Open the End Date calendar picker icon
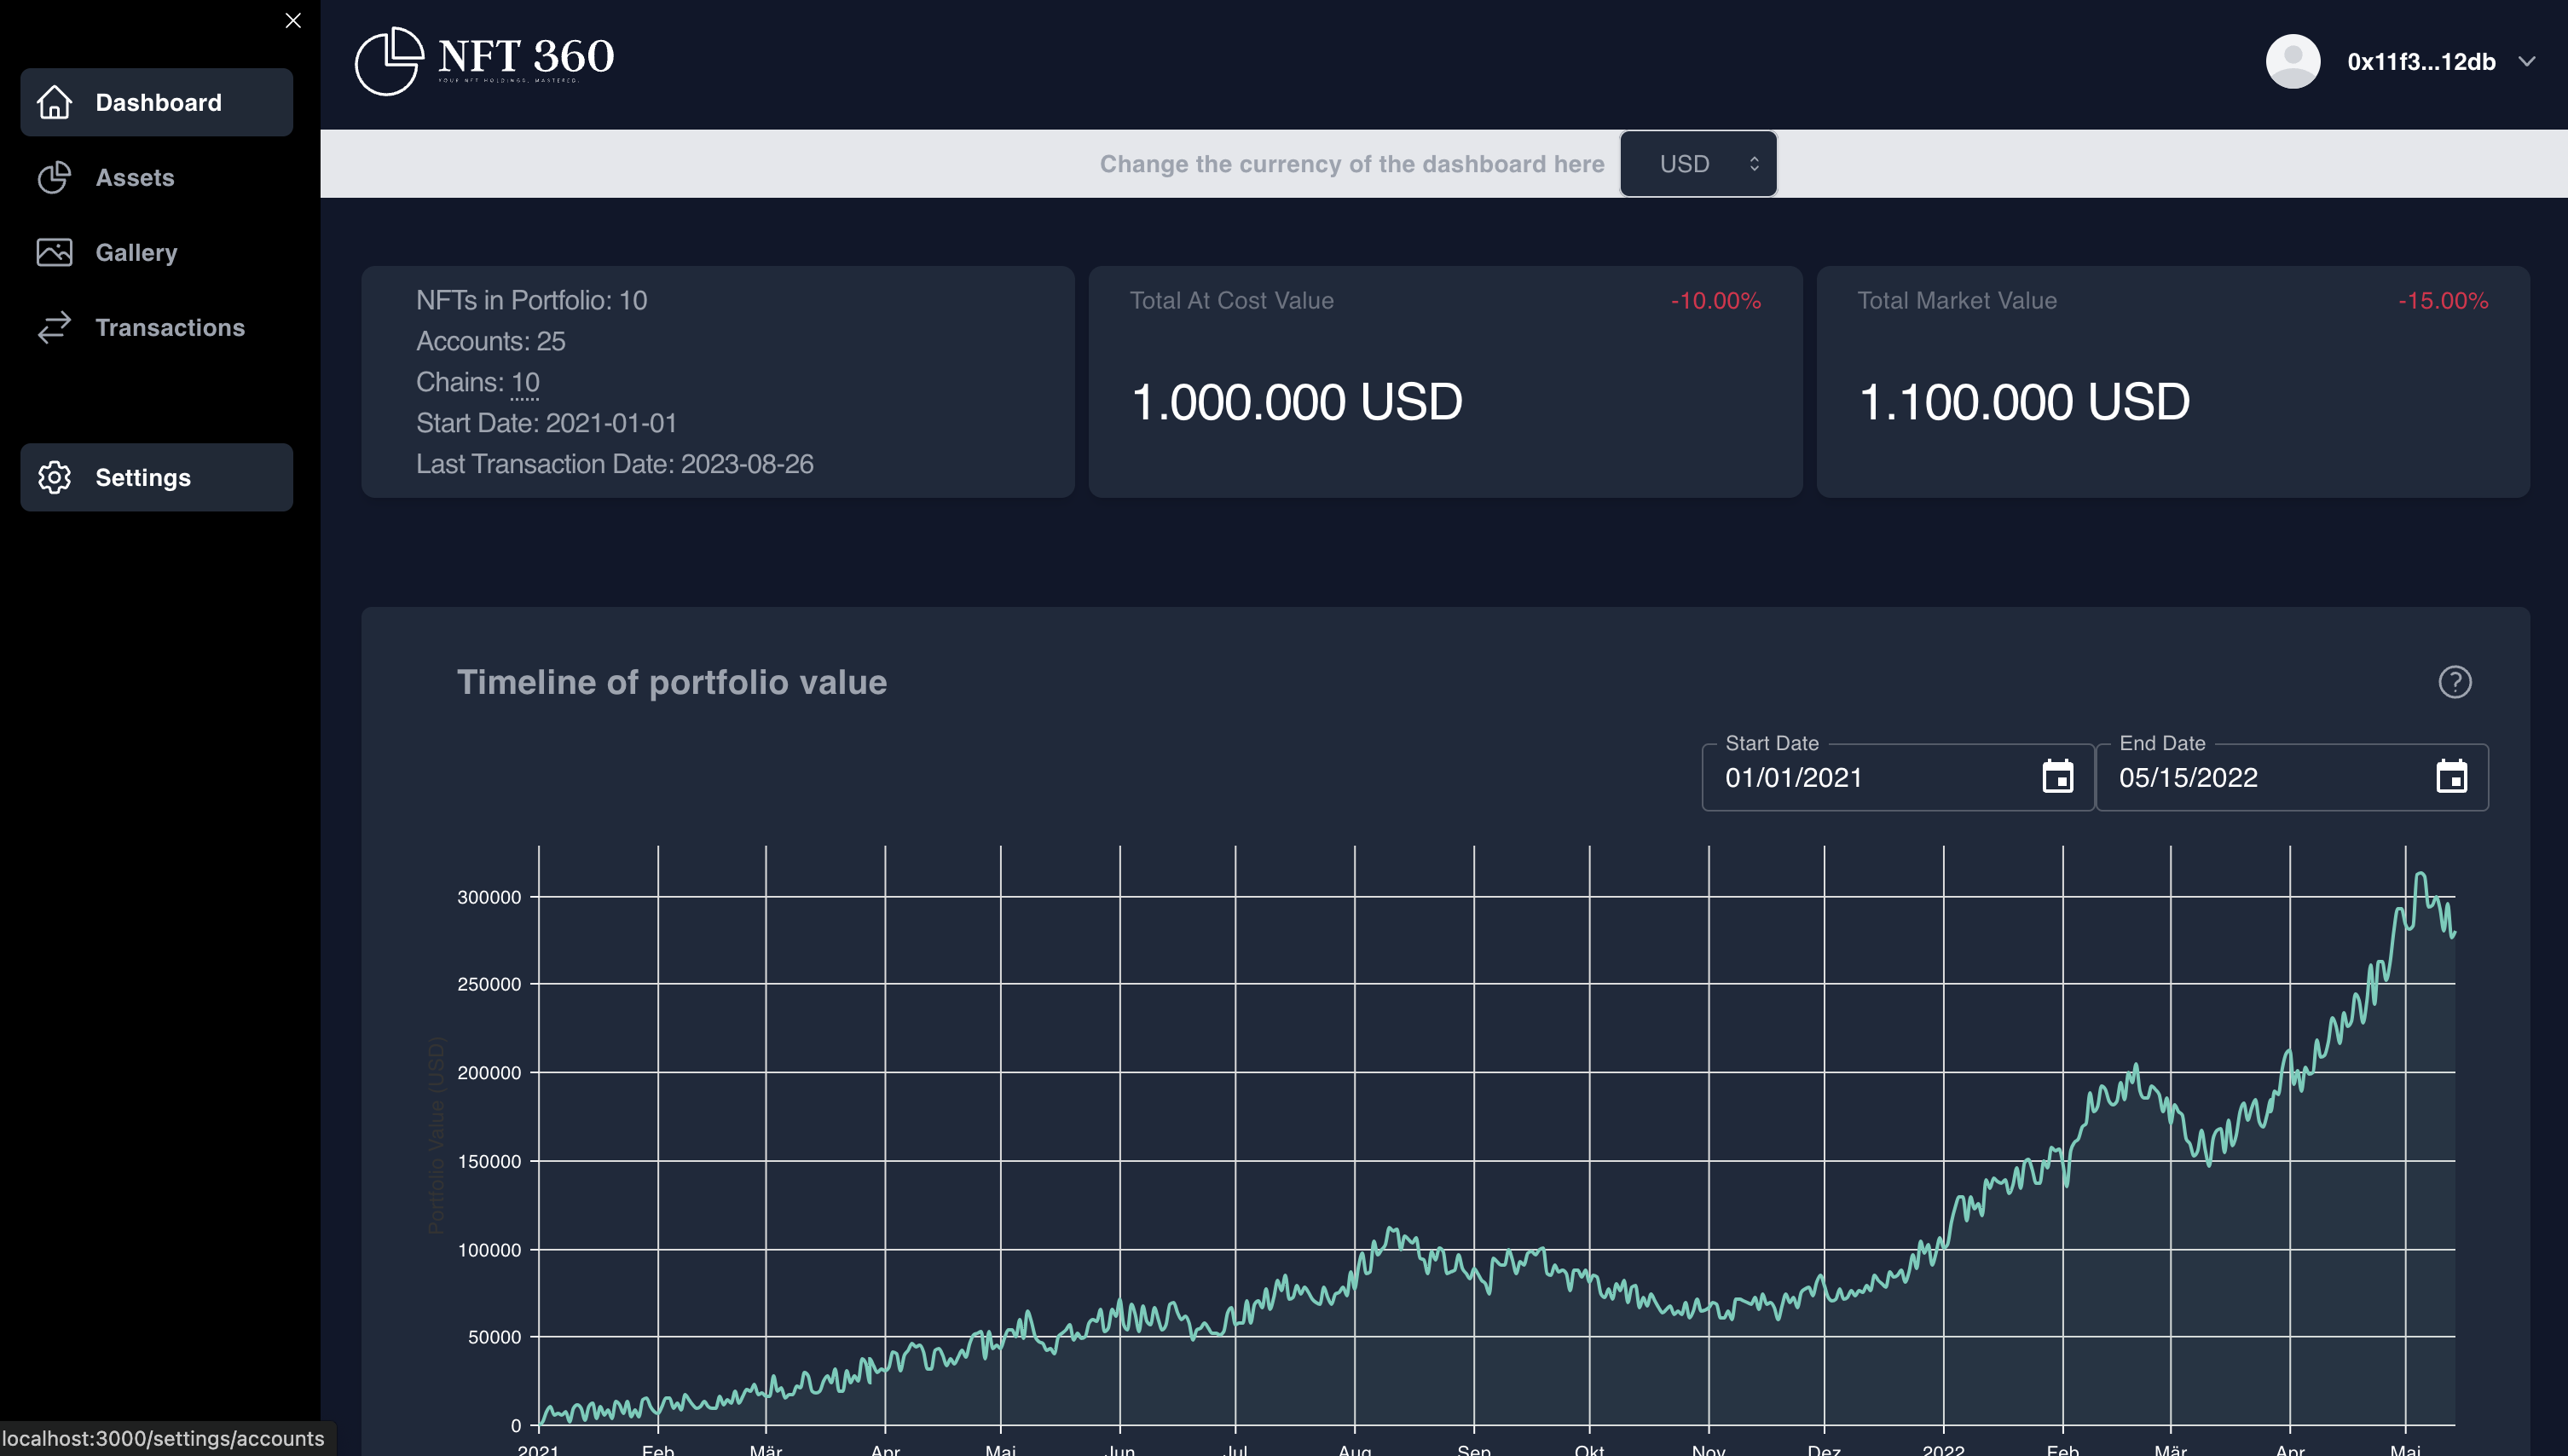This screenshot has width=2568, height=1456. click(x=2451, y=777)
